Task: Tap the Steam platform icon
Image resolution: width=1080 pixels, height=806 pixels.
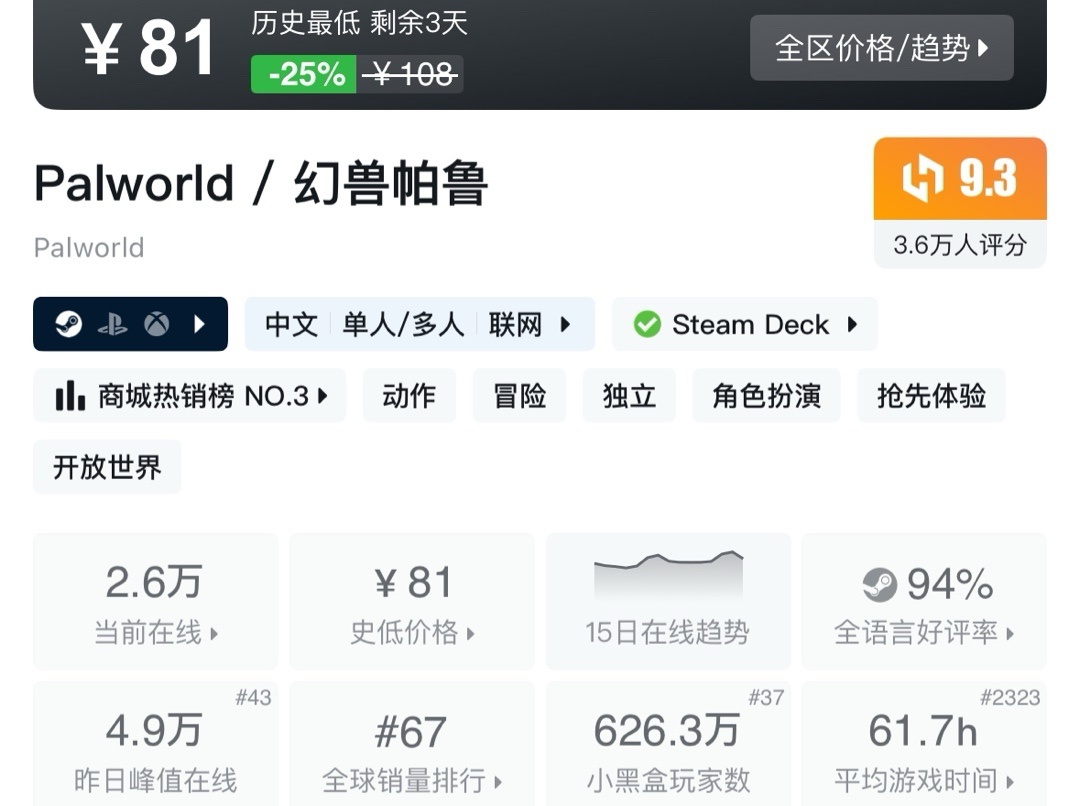Action: (x=68, y=324)
